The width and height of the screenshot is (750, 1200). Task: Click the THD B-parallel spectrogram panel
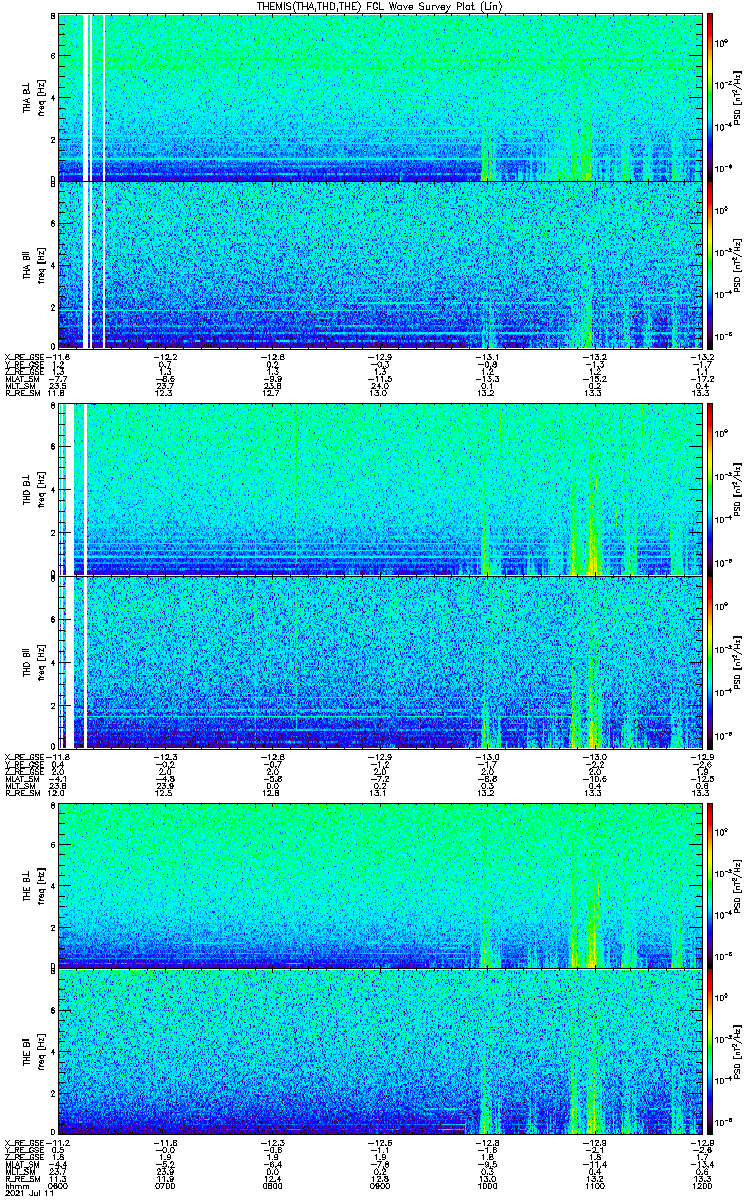[x=379, y=661]
